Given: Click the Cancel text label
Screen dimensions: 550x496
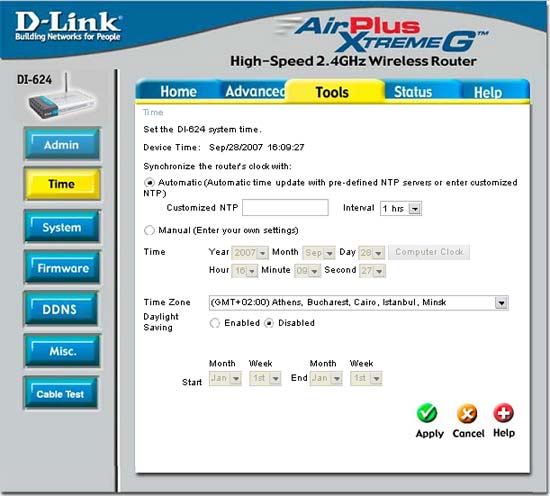Looking at the screenshot, I should (x=468, y=434).
